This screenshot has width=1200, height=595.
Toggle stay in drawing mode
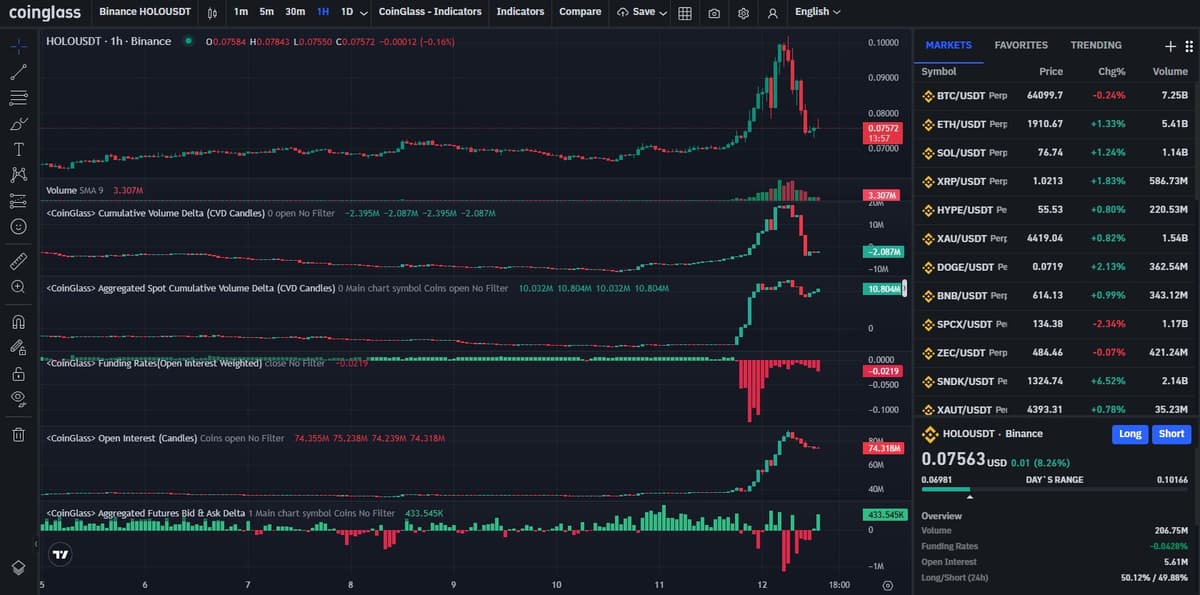coord(18,348)
